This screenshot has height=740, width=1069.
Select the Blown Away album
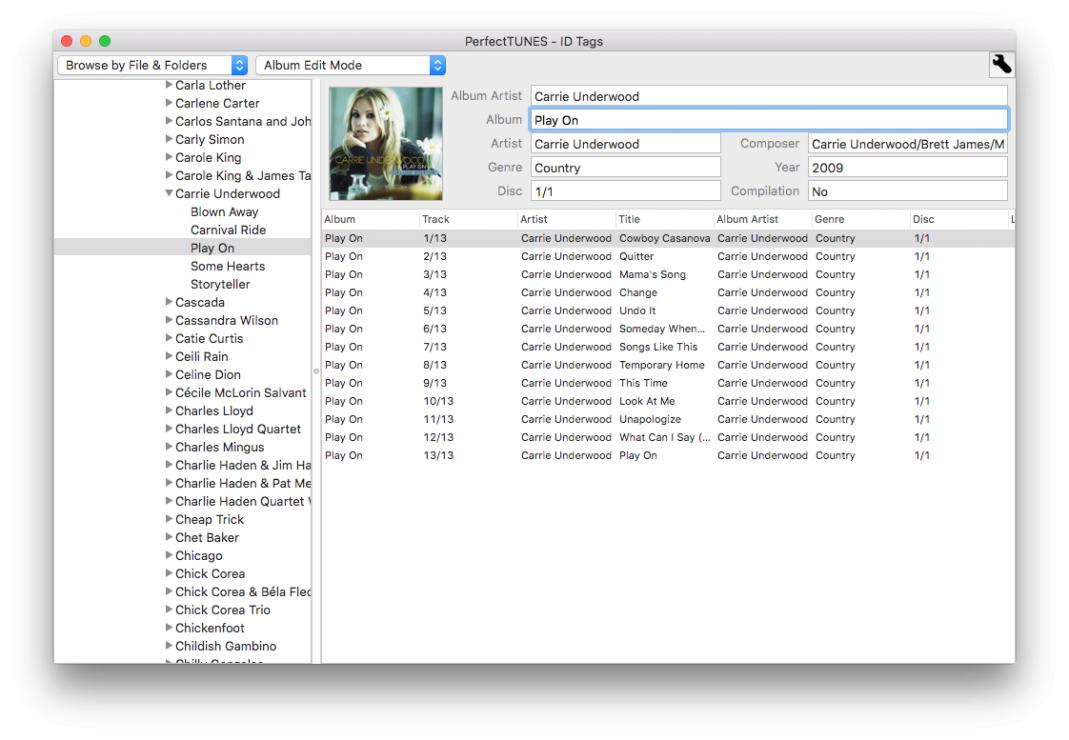(x=224, y=212)
